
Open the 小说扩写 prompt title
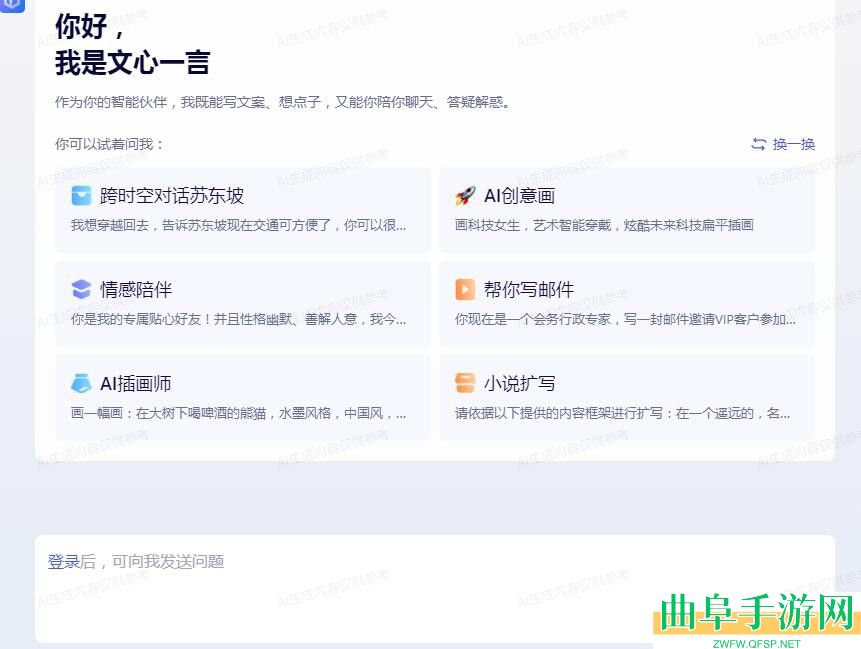(519, 383)
